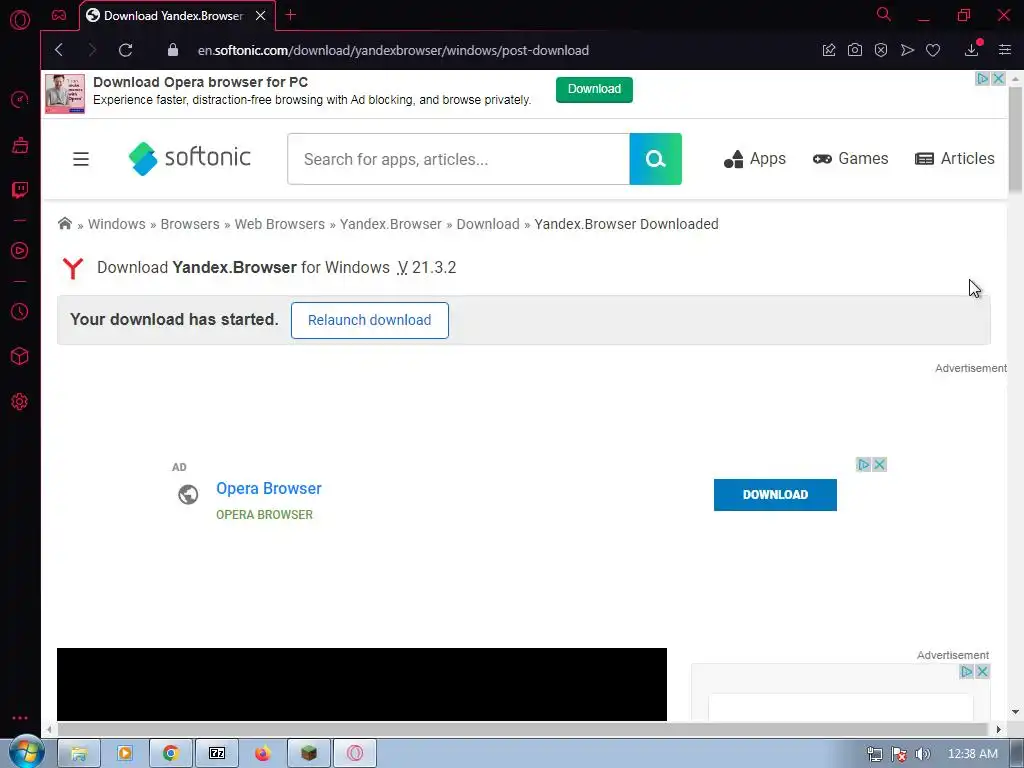This screenshot has height=768, width=1024.
Task: Go back to previous page
Action: pos(59,50)
